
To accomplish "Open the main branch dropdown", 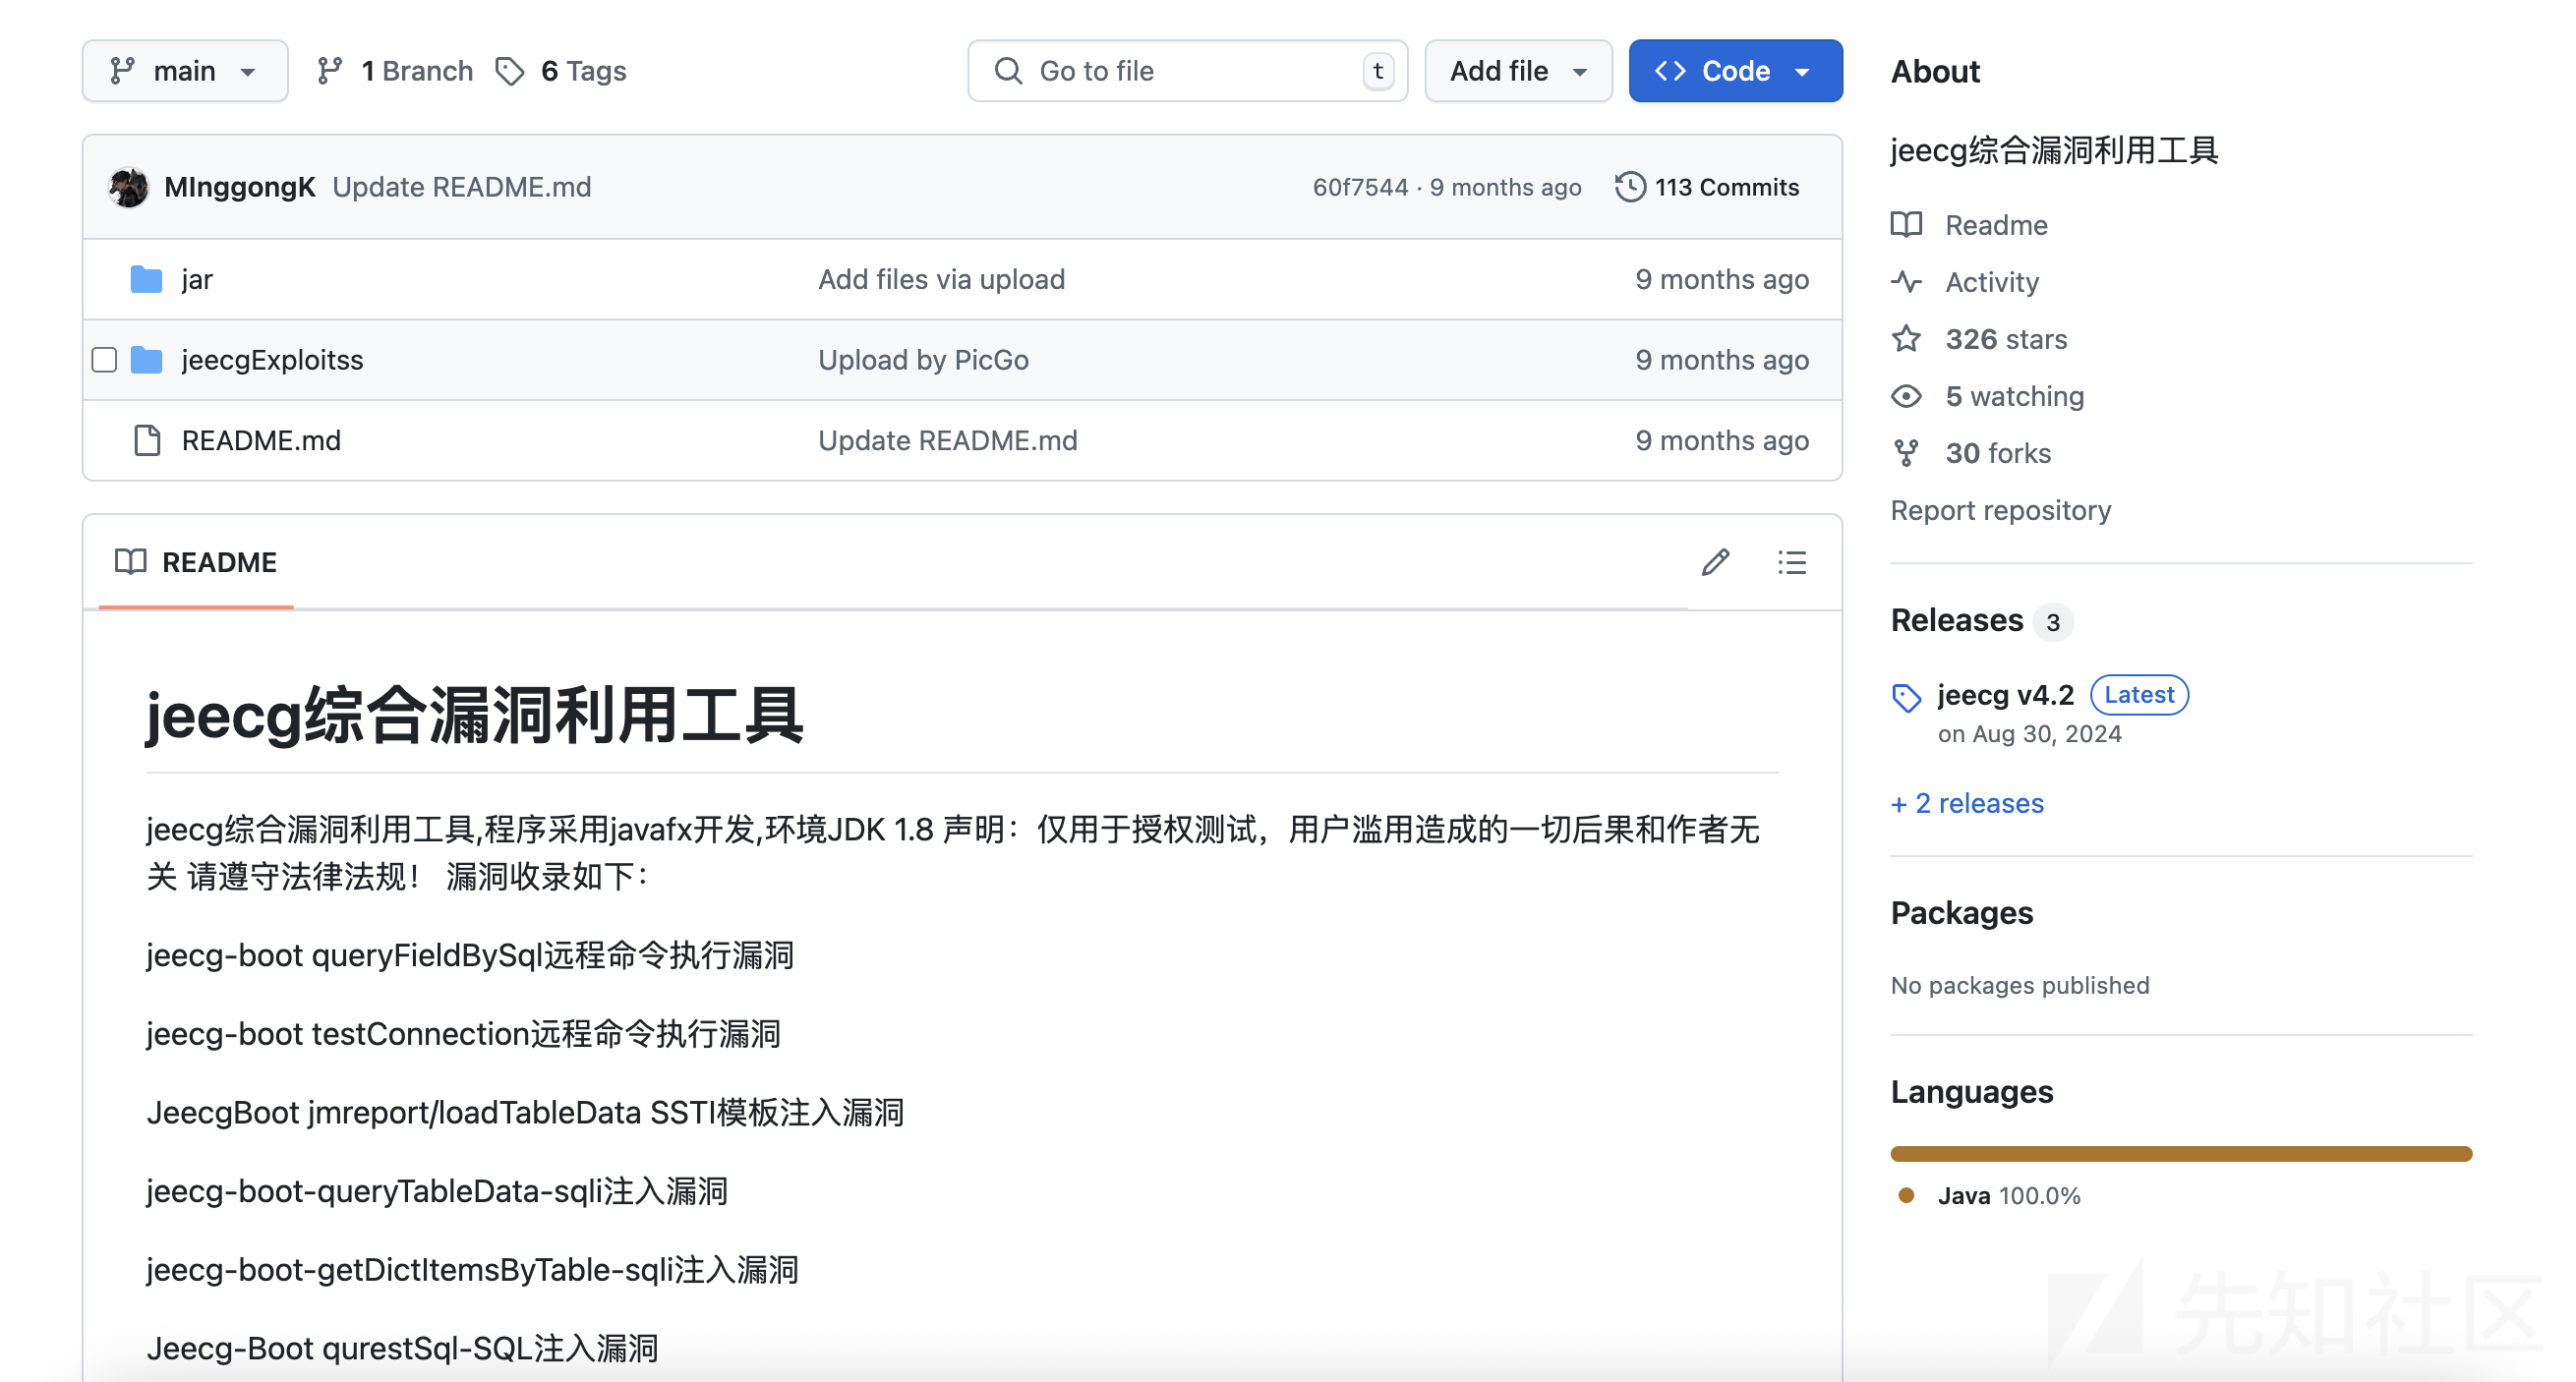I will (185, 71).
